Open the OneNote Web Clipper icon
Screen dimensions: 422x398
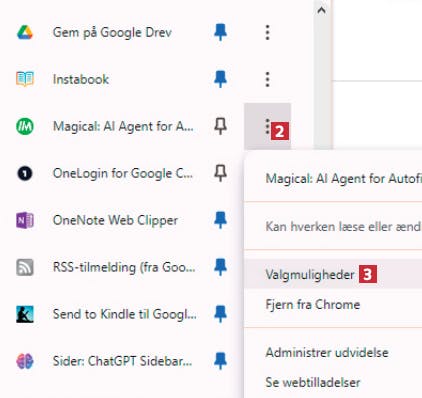pos(25,220)
